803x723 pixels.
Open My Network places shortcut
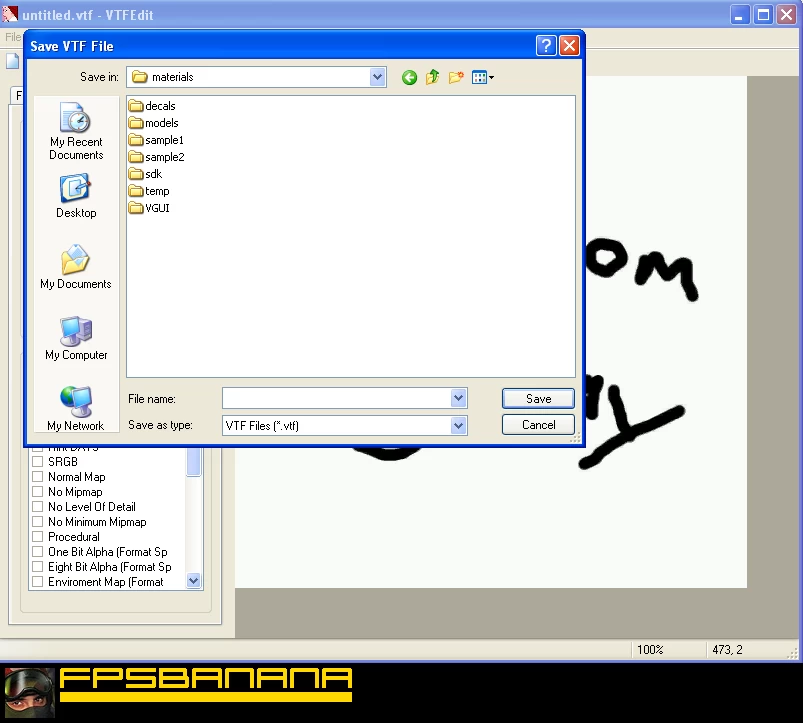pyautogui.click(x=76, y=409)
